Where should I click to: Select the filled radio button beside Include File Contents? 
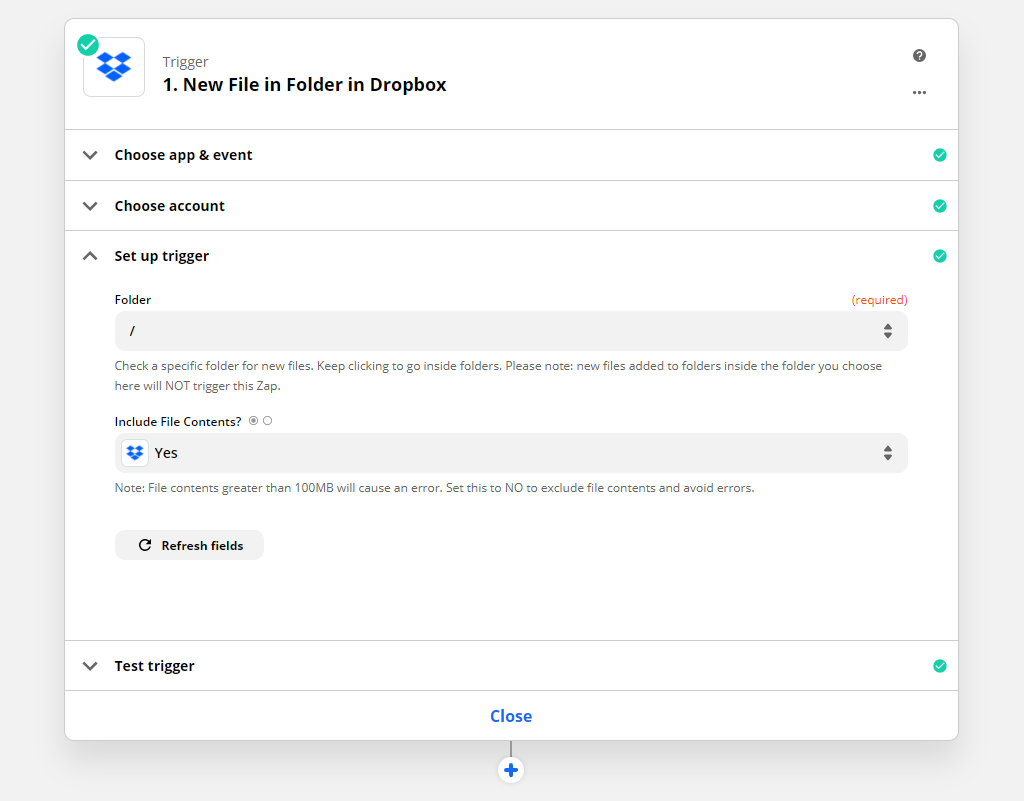click(253, 421)
